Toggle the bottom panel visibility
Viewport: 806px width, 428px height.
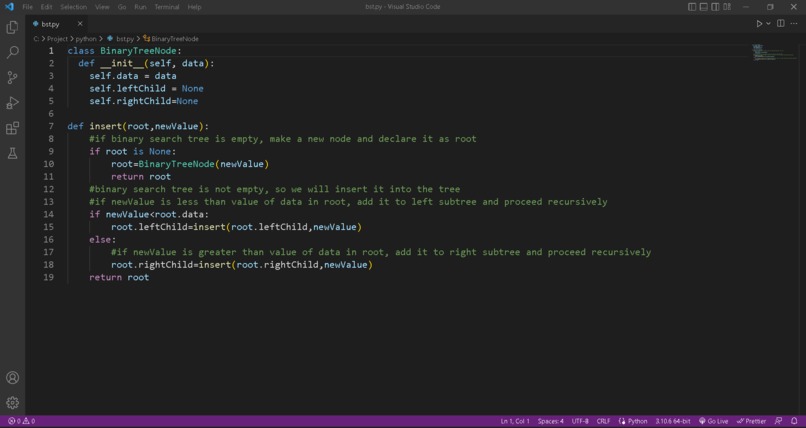coord(703,7)
